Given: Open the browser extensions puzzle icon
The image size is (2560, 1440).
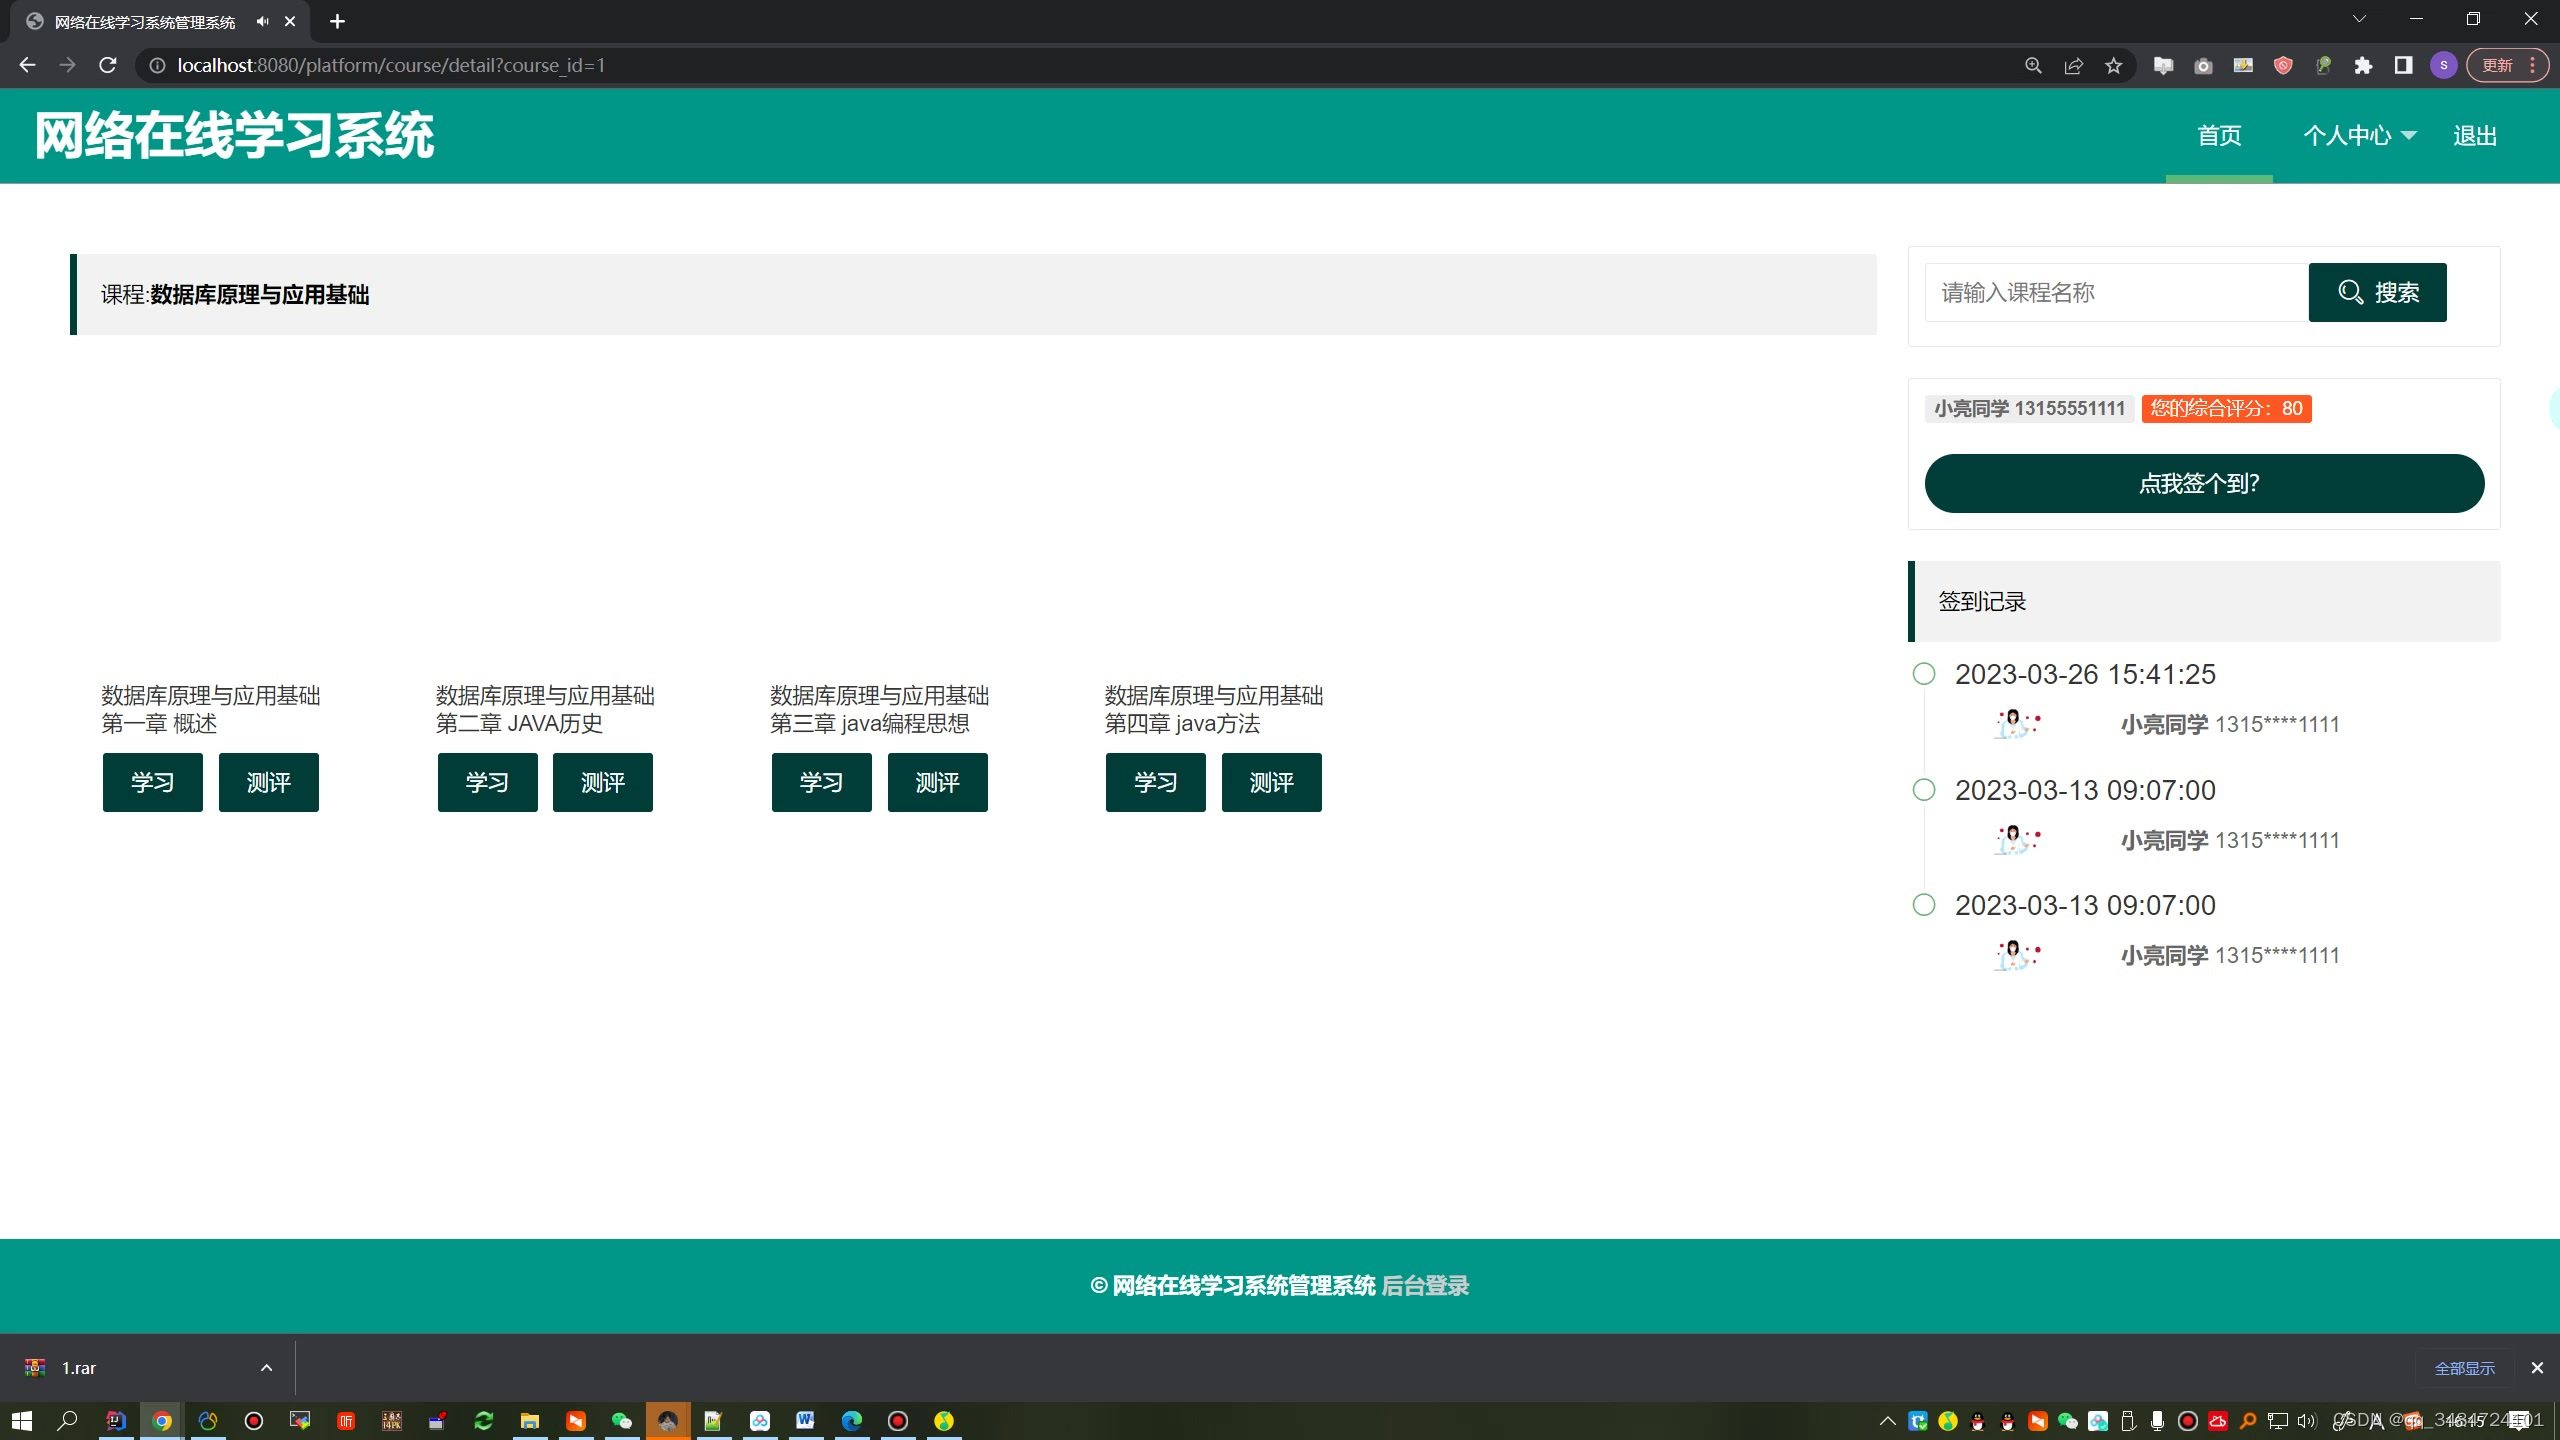Looking at the screenshot, I should 2363,65.
